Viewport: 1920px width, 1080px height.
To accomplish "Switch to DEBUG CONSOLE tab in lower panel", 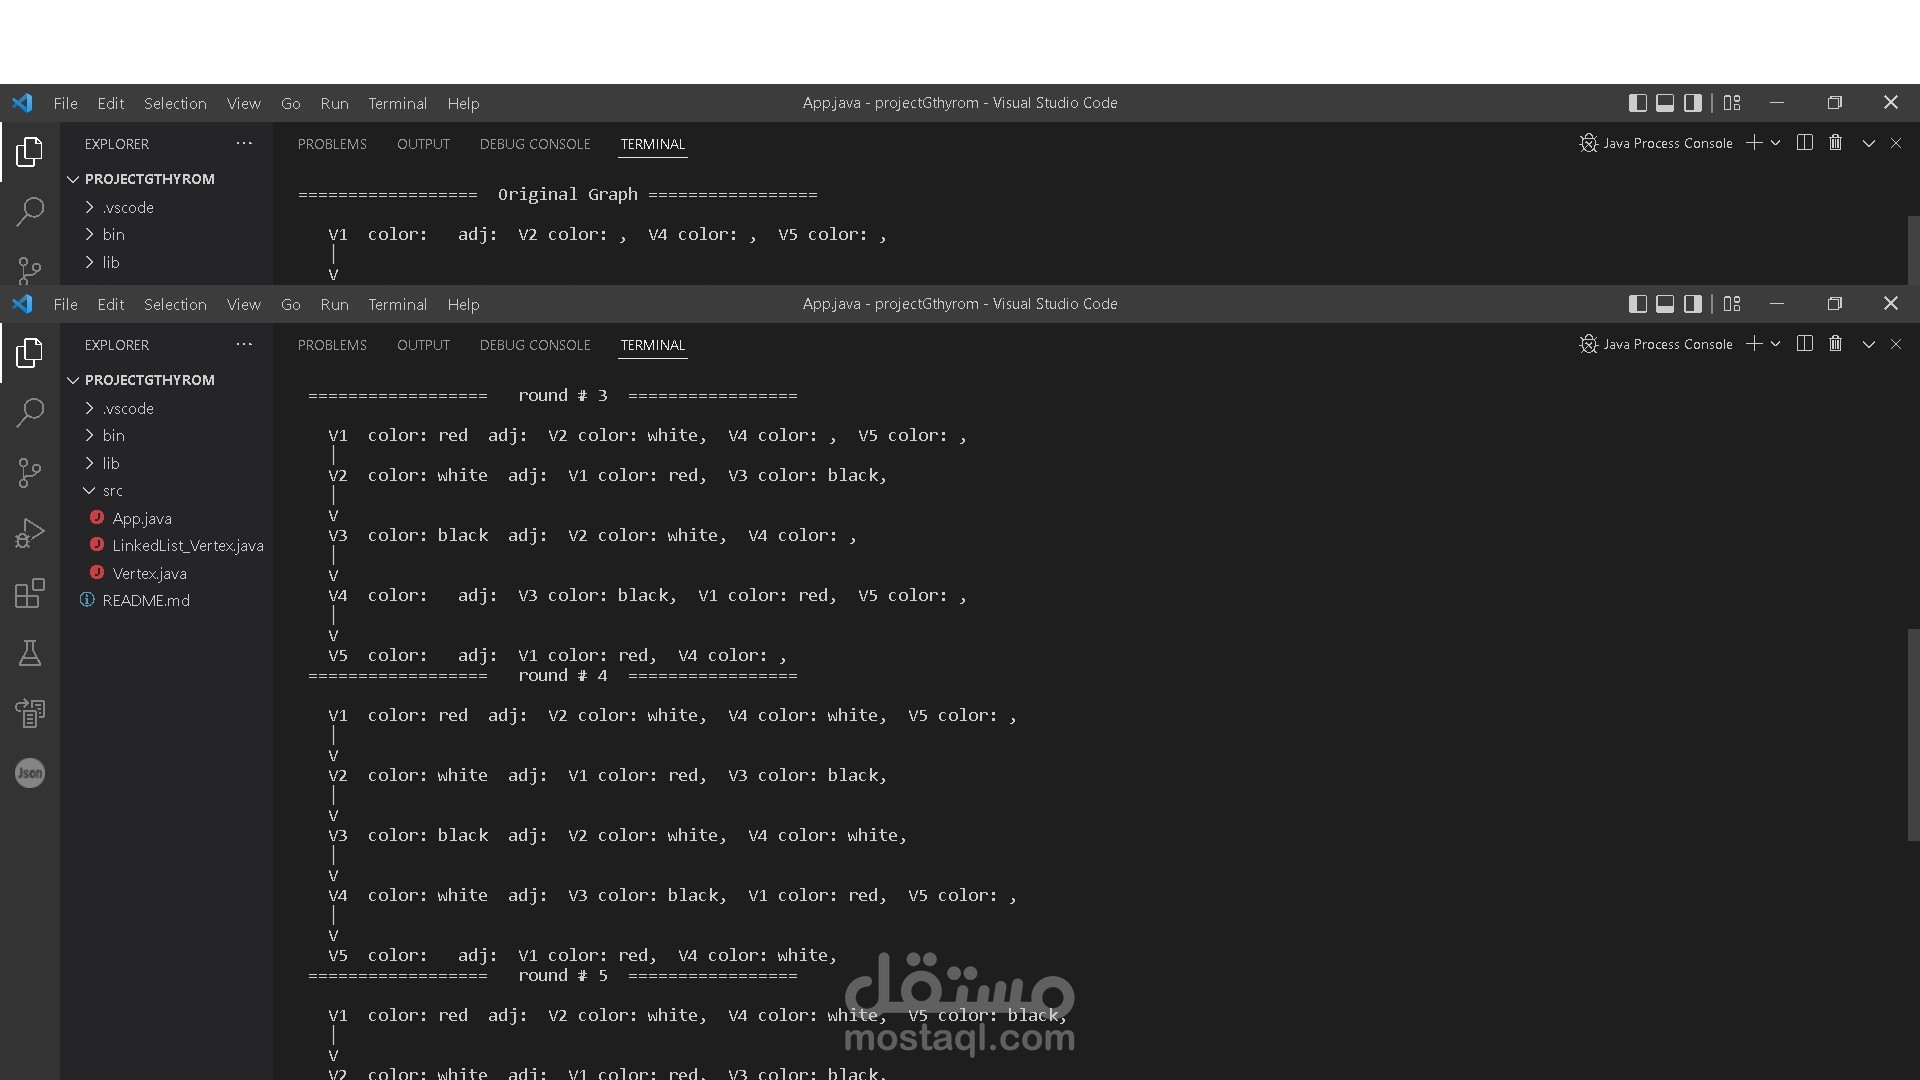I will point(535,345).
